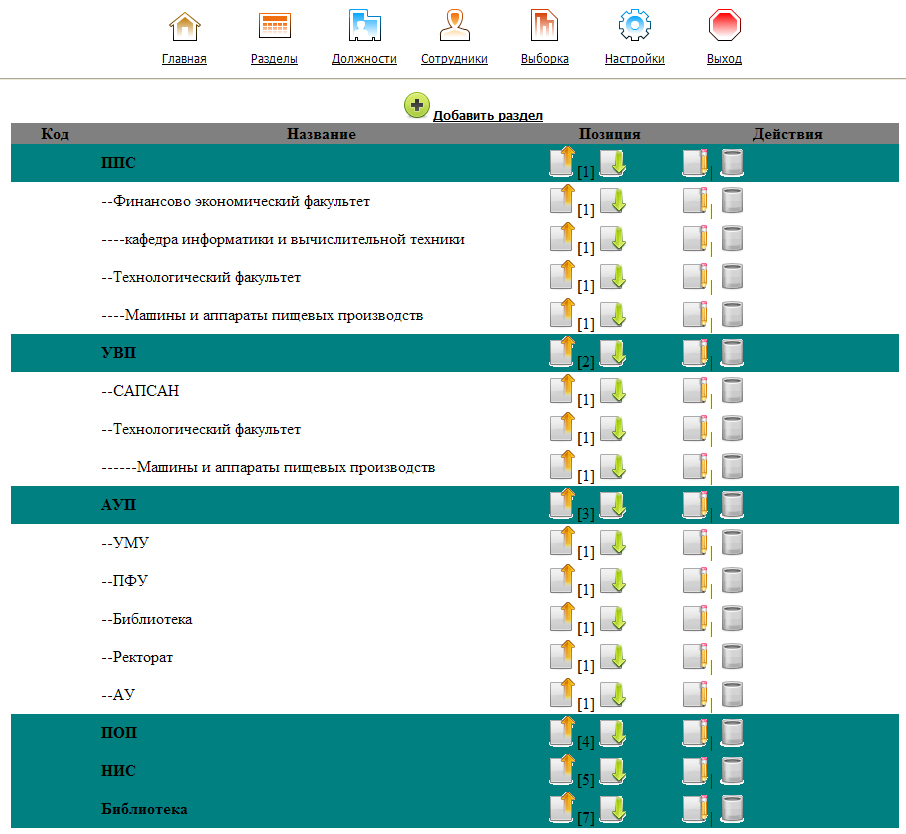The width and height of the screenshot is (906, 834).
Task: Go to Настройки menu link text
Action: click(x=634, y=59)
